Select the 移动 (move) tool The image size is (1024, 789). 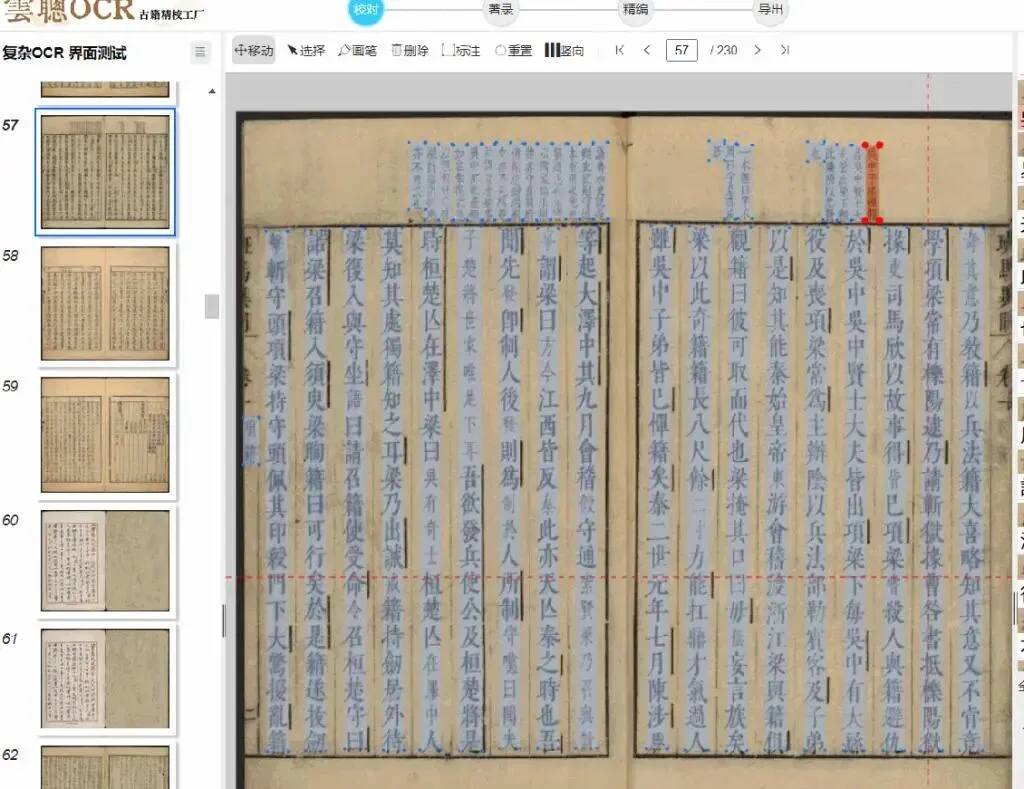point(253,50)
